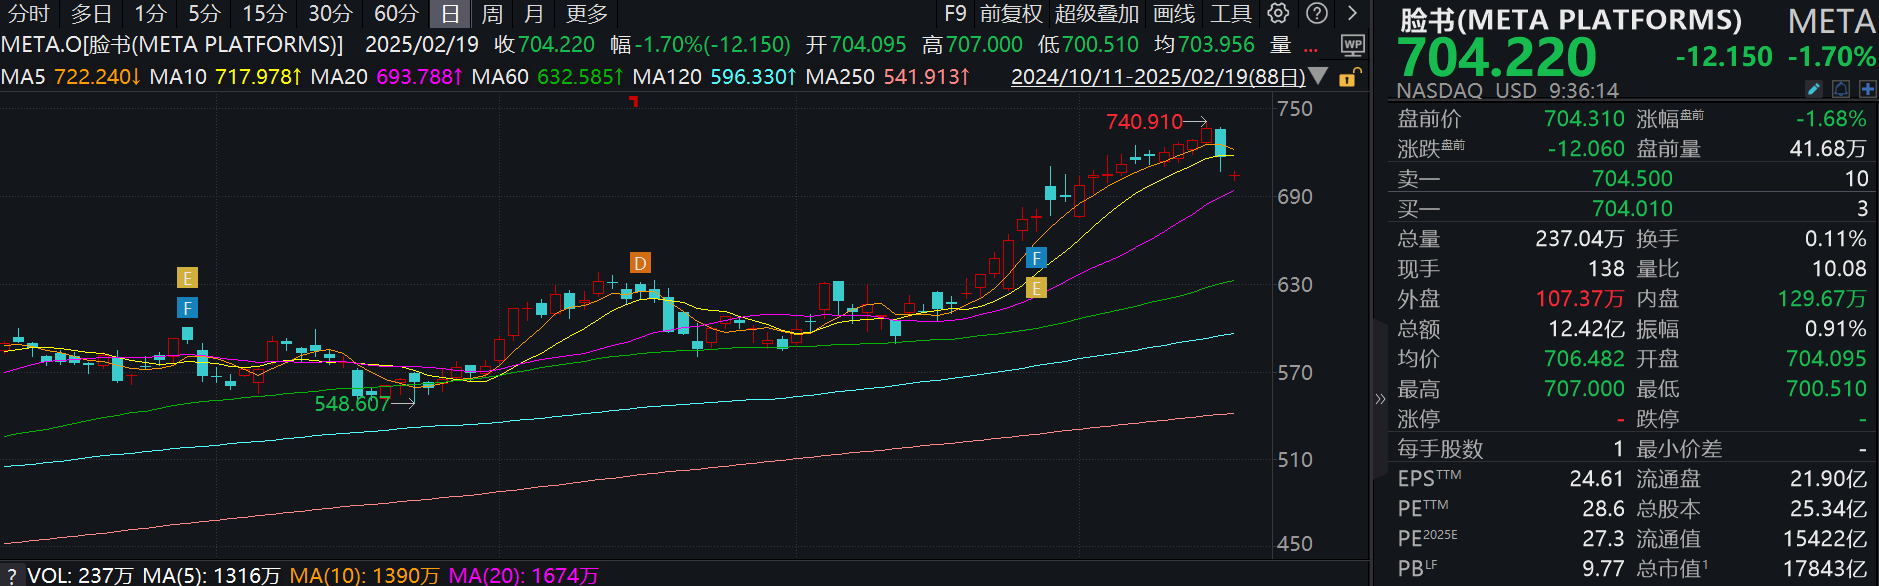Open the F9 deep data view

(x=955, y=14)
